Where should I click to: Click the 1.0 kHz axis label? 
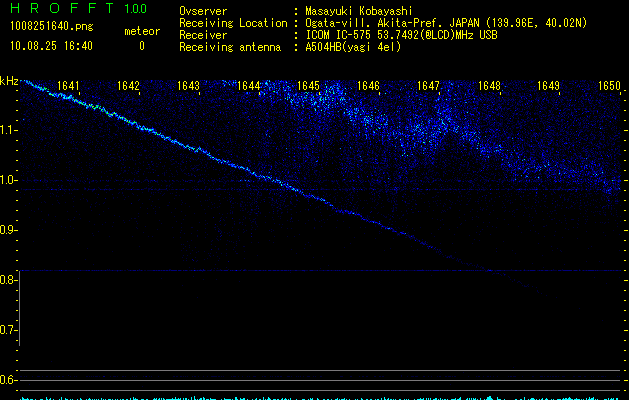pyautogui.click(x=8, y=180)
